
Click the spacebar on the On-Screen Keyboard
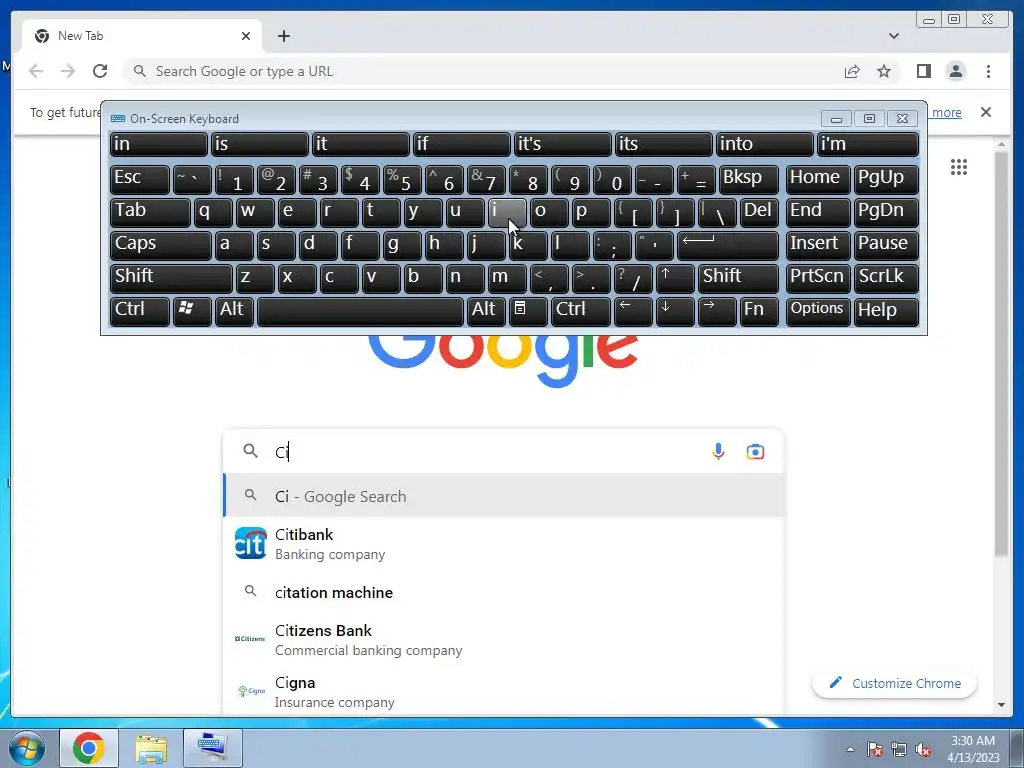point(360,311)
